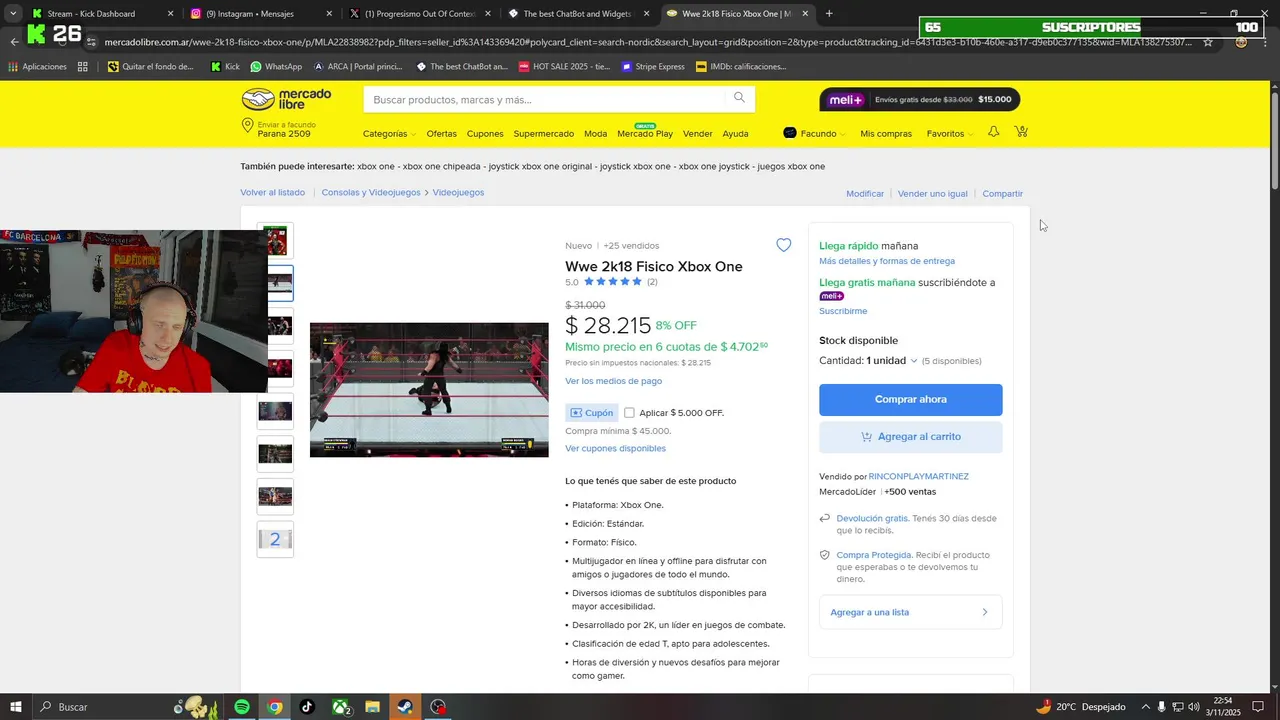Open File Explorer from the taskbar
This screenshot has height=720, width=1280.
(x=372, y=707)
